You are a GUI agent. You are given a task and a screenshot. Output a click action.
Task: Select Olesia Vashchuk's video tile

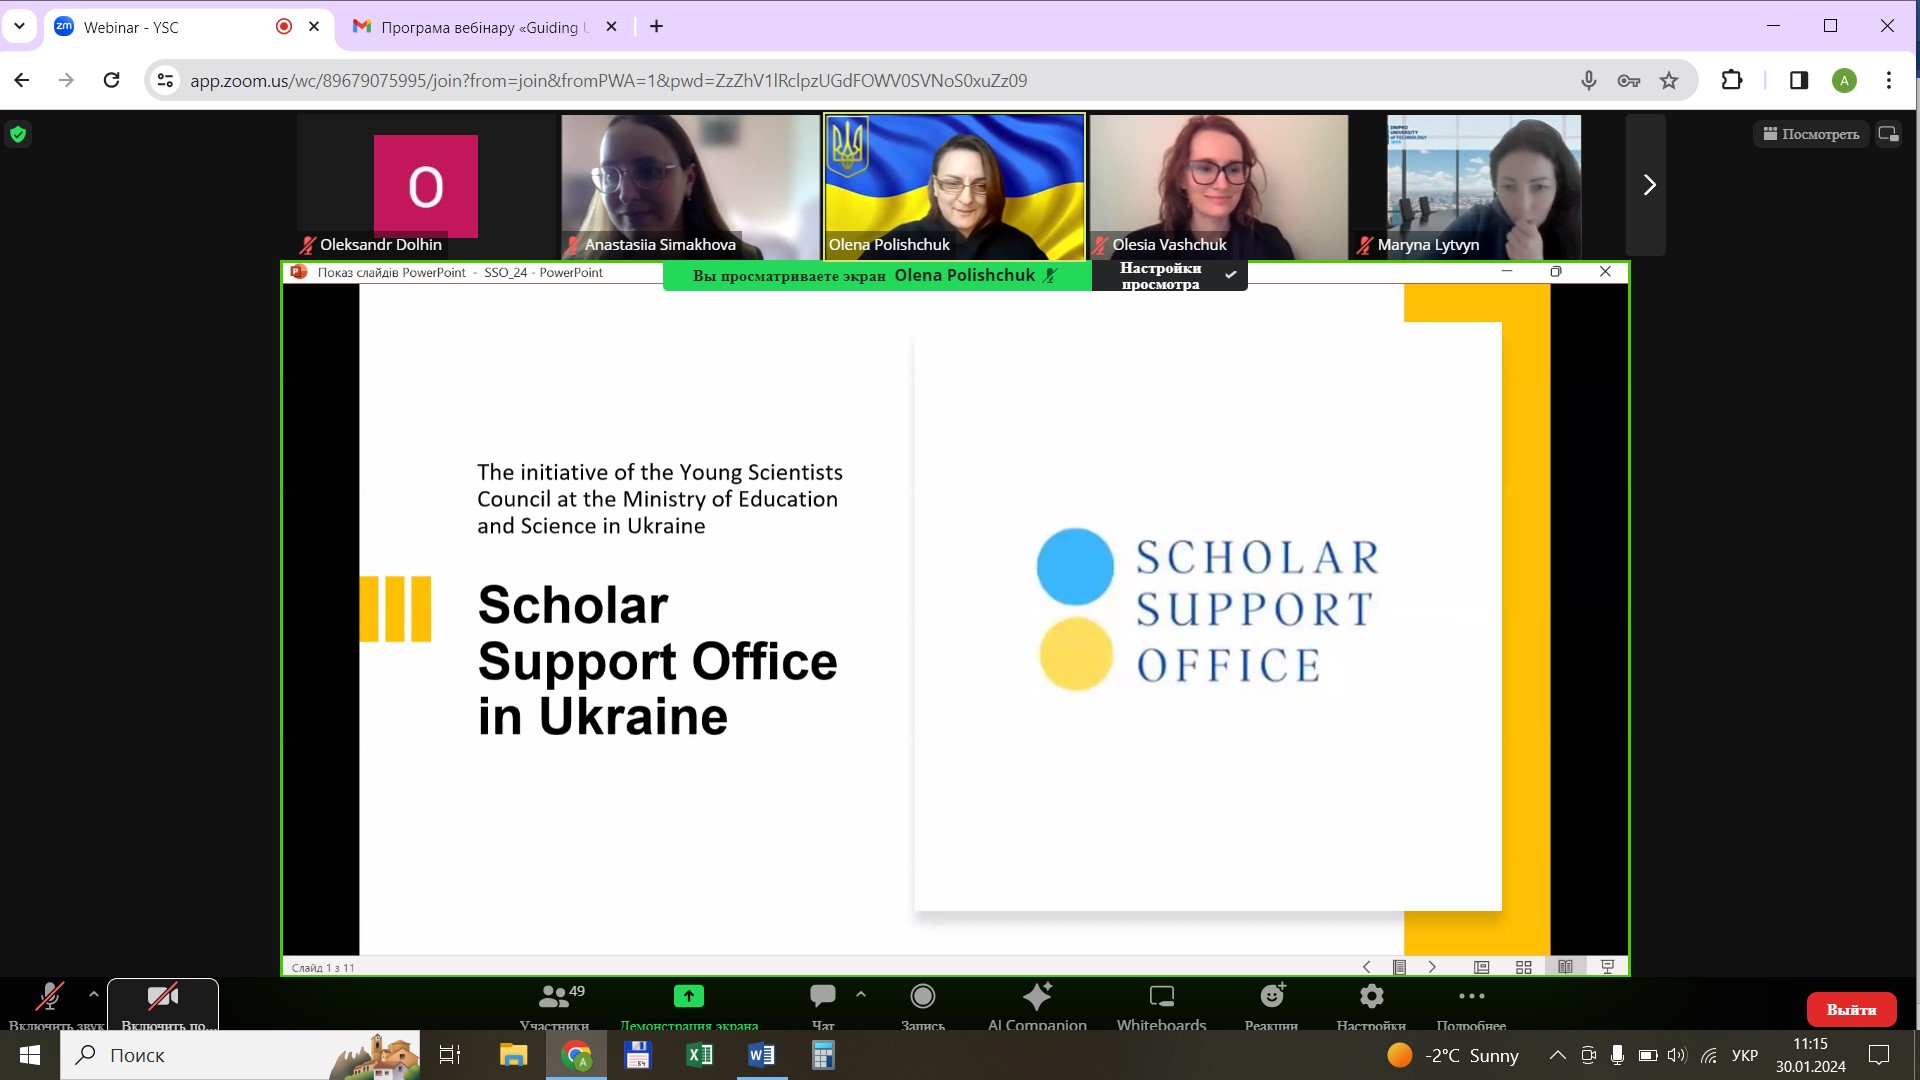1219,185
